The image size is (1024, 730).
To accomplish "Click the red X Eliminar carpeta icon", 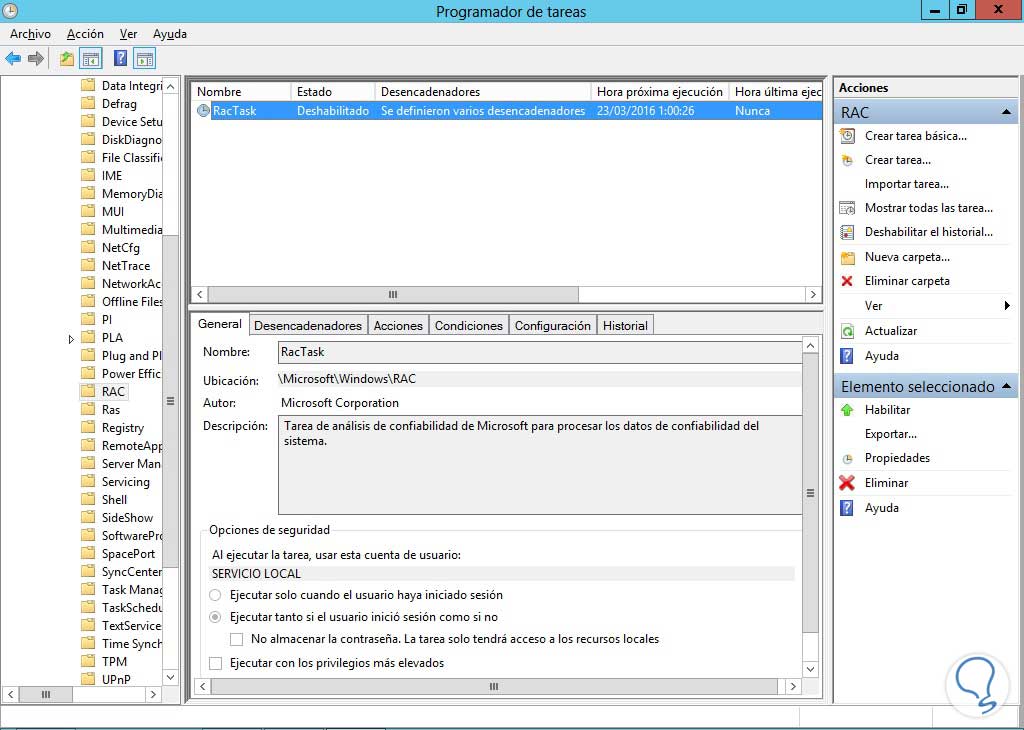I will [x=847, y=281].
